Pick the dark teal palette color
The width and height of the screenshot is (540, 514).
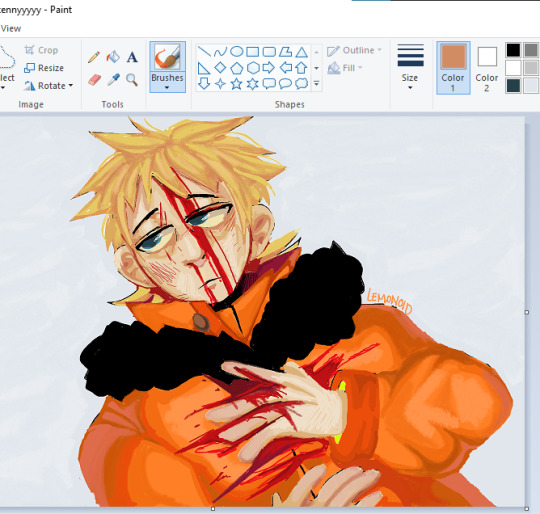coord(513,85)
